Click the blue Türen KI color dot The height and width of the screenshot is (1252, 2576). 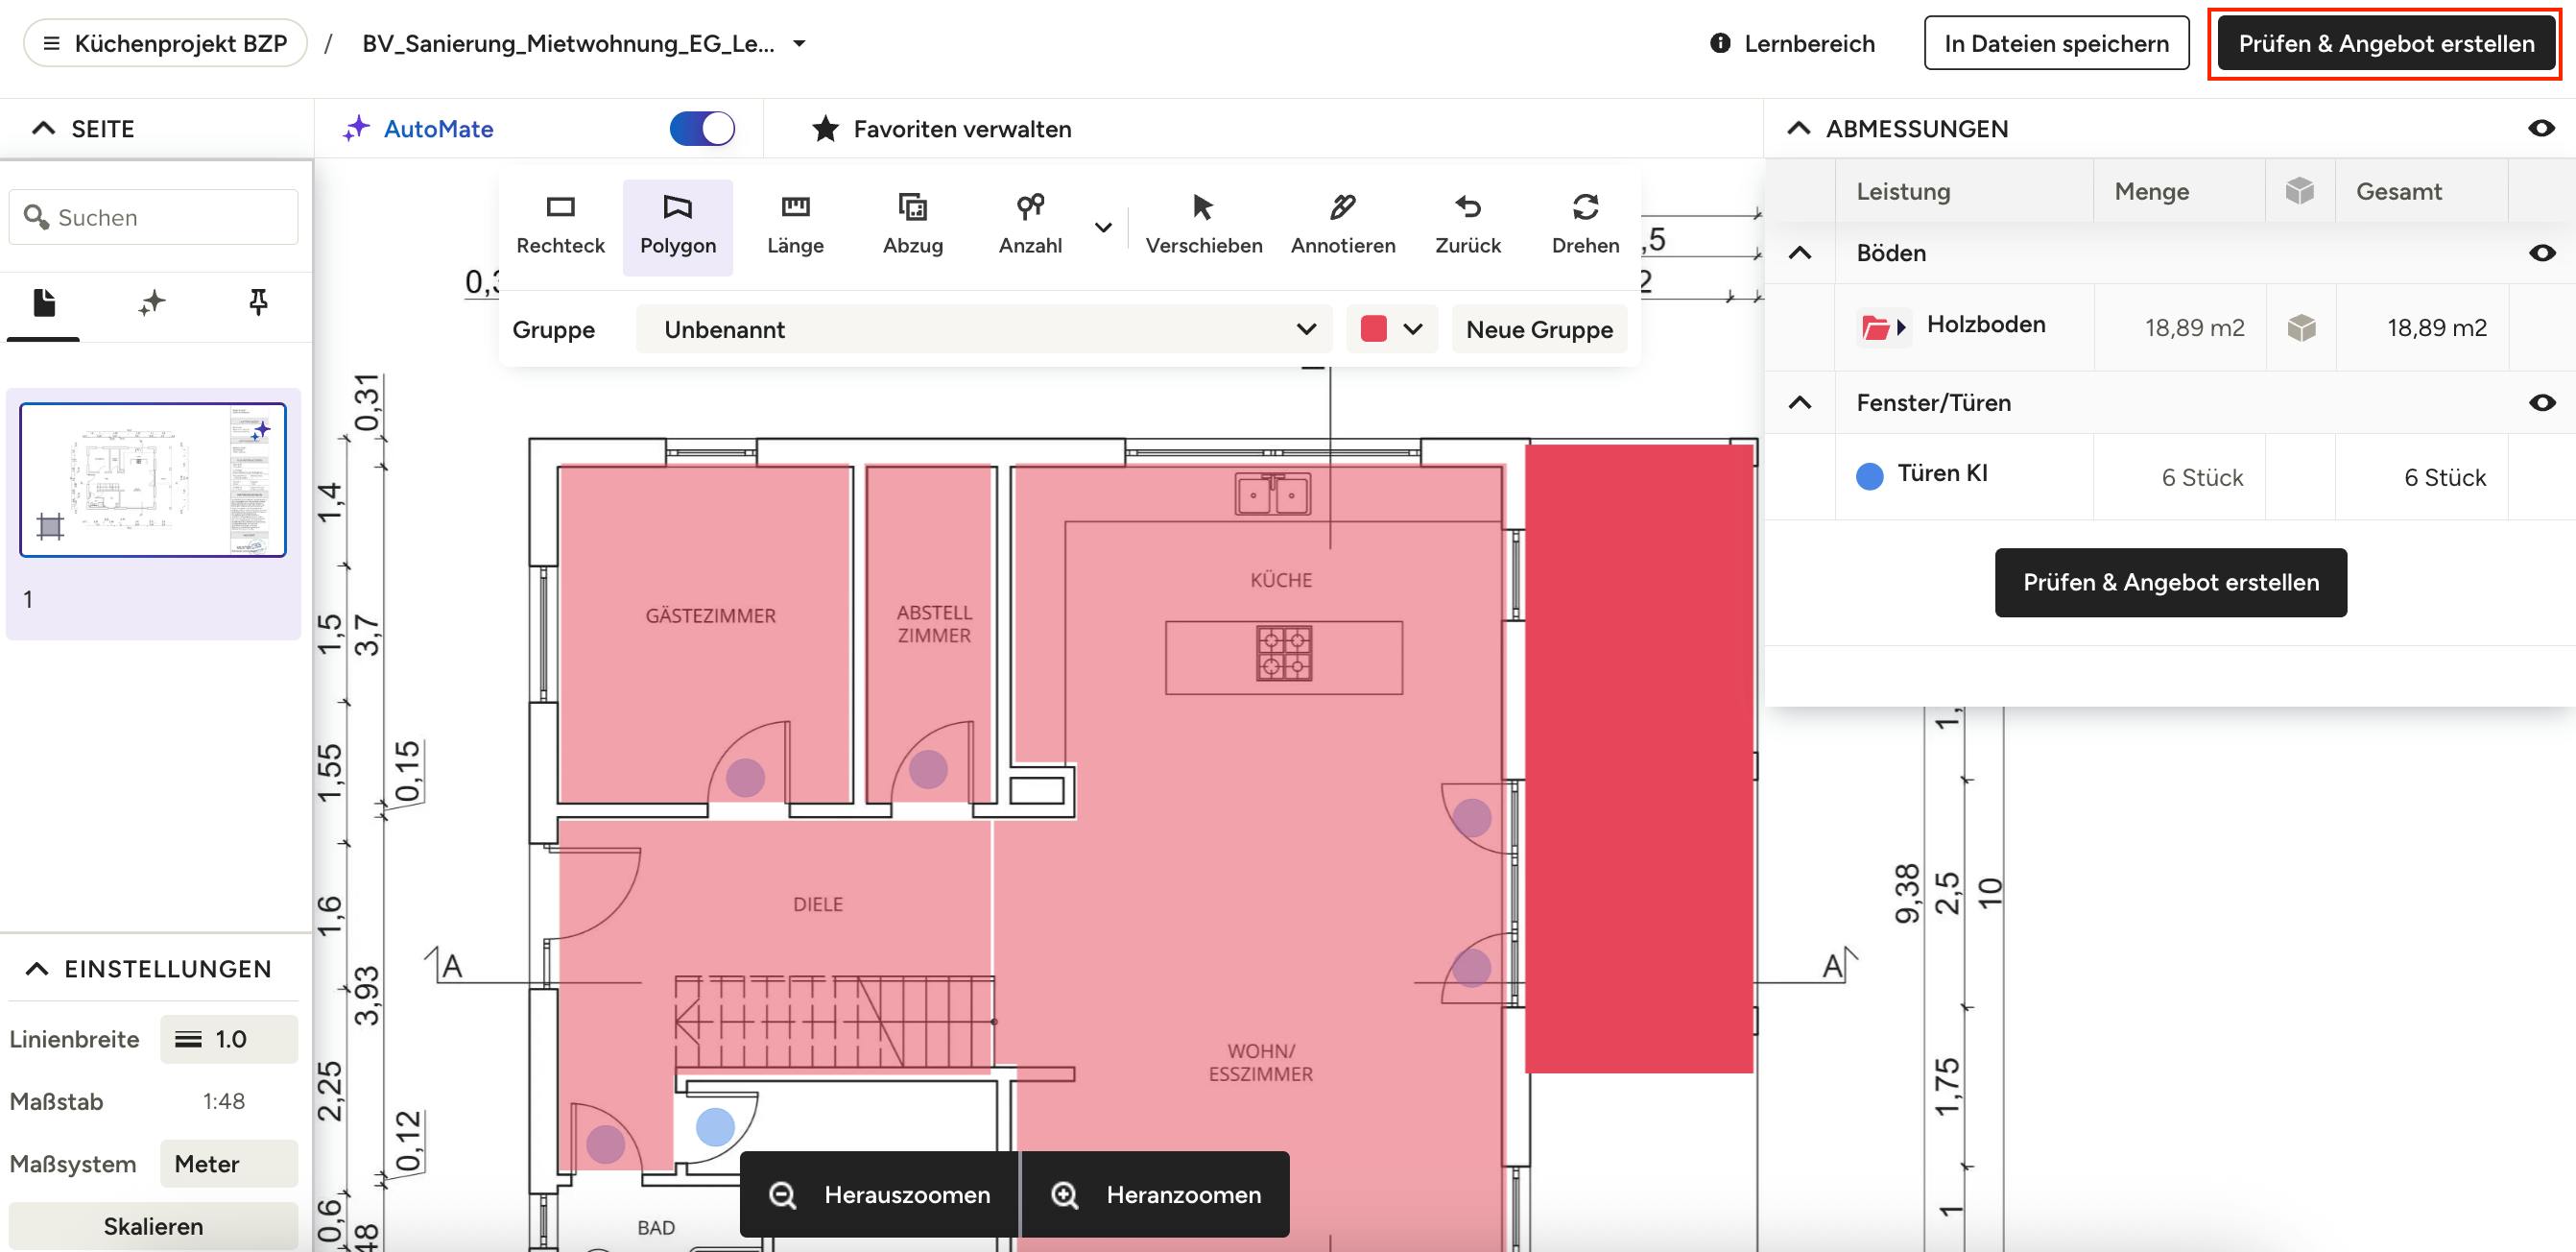coord(1869,476)
